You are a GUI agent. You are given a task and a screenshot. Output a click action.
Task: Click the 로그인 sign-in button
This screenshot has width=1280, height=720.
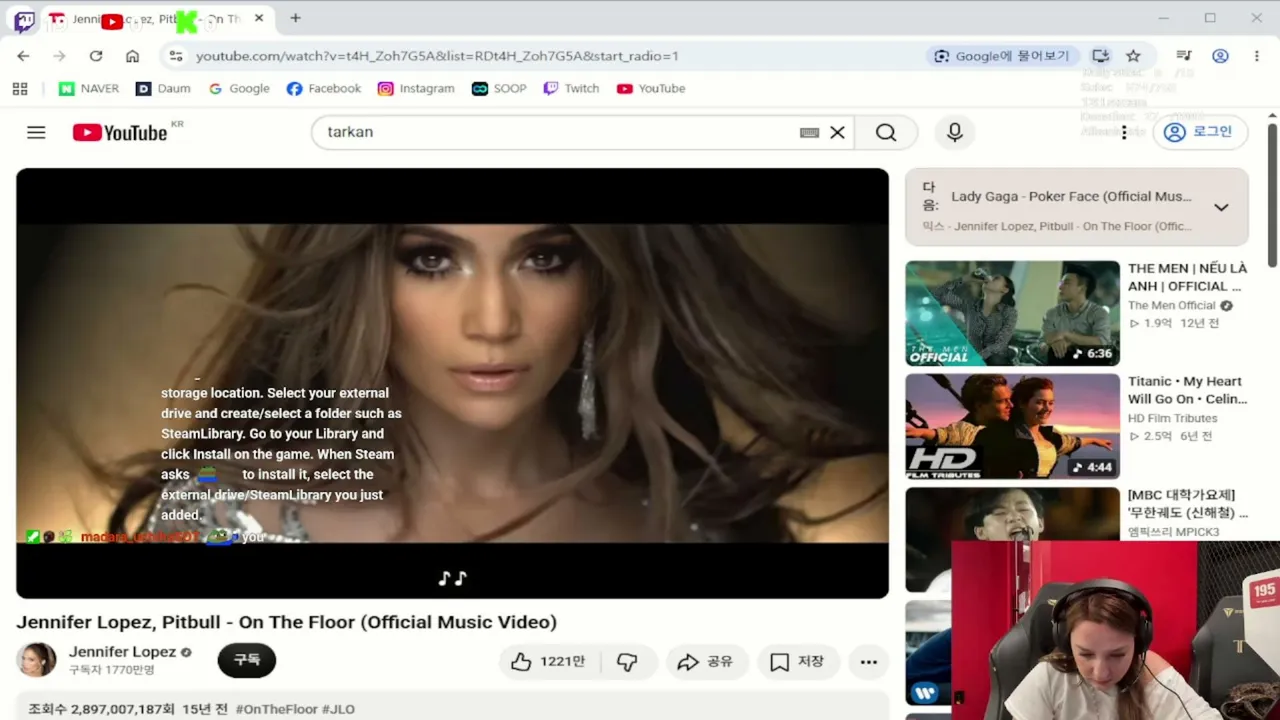coord(1200,132)
